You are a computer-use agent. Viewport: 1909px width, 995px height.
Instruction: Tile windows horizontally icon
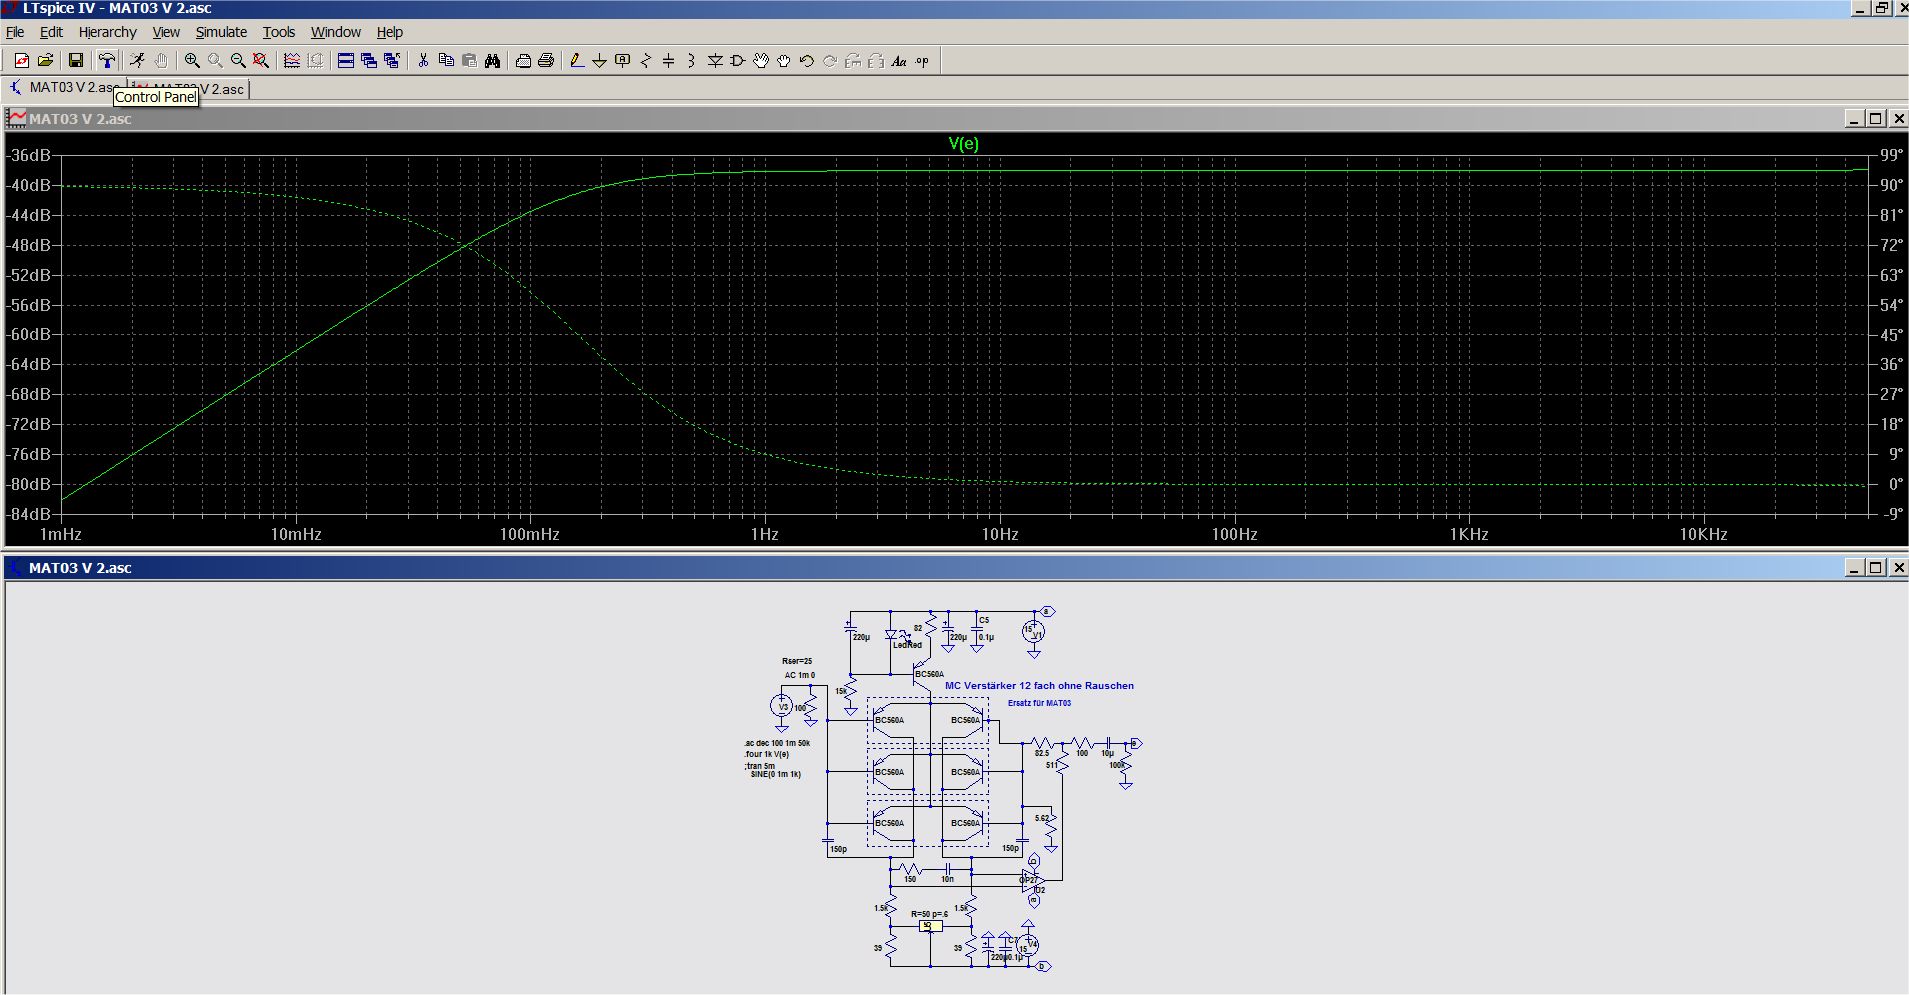(346, 61)
